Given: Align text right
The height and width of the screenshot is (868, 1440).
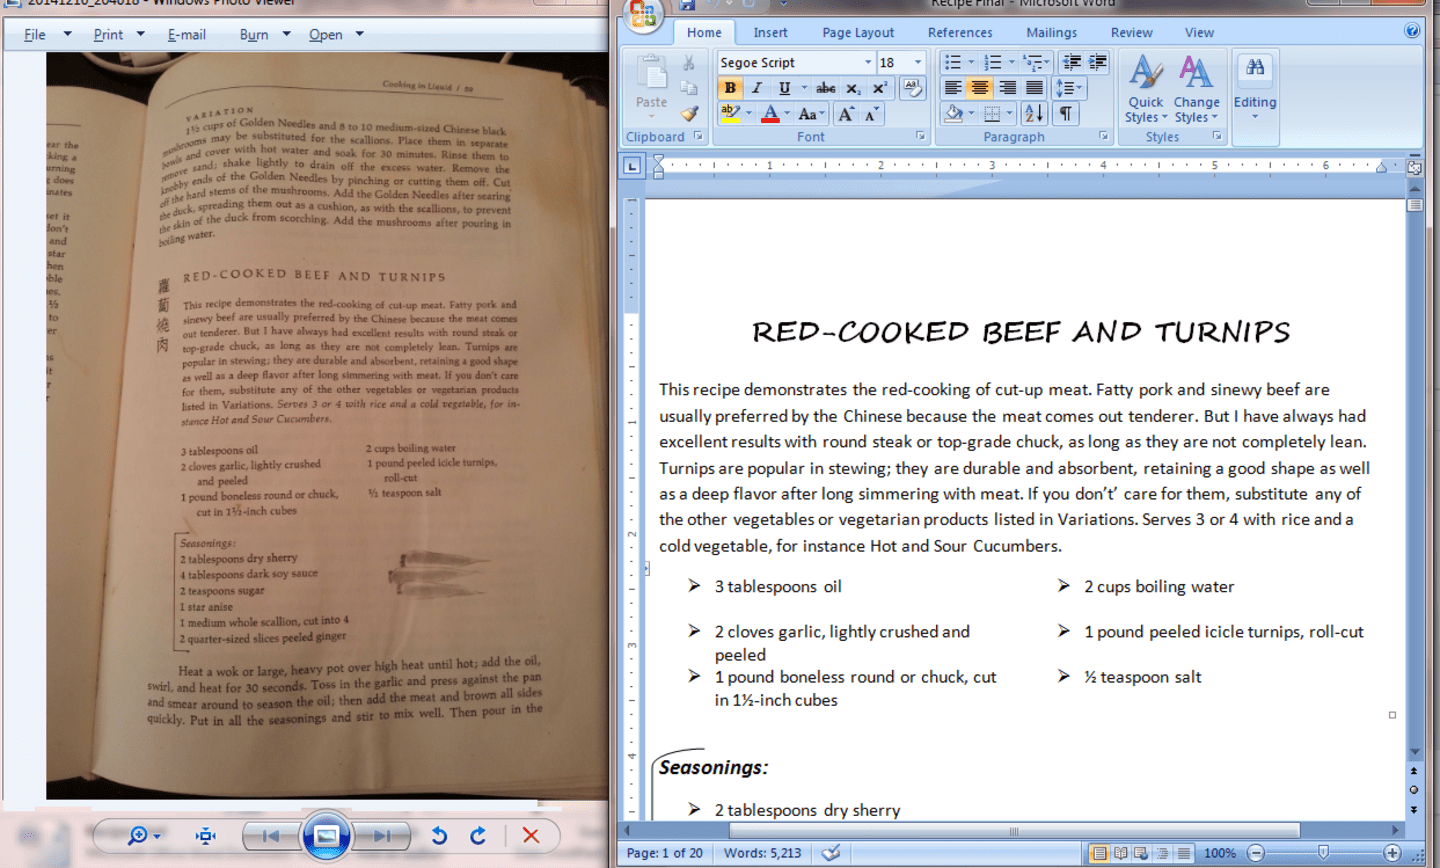Looking at the screenshot, I should tap(1007, 88).
